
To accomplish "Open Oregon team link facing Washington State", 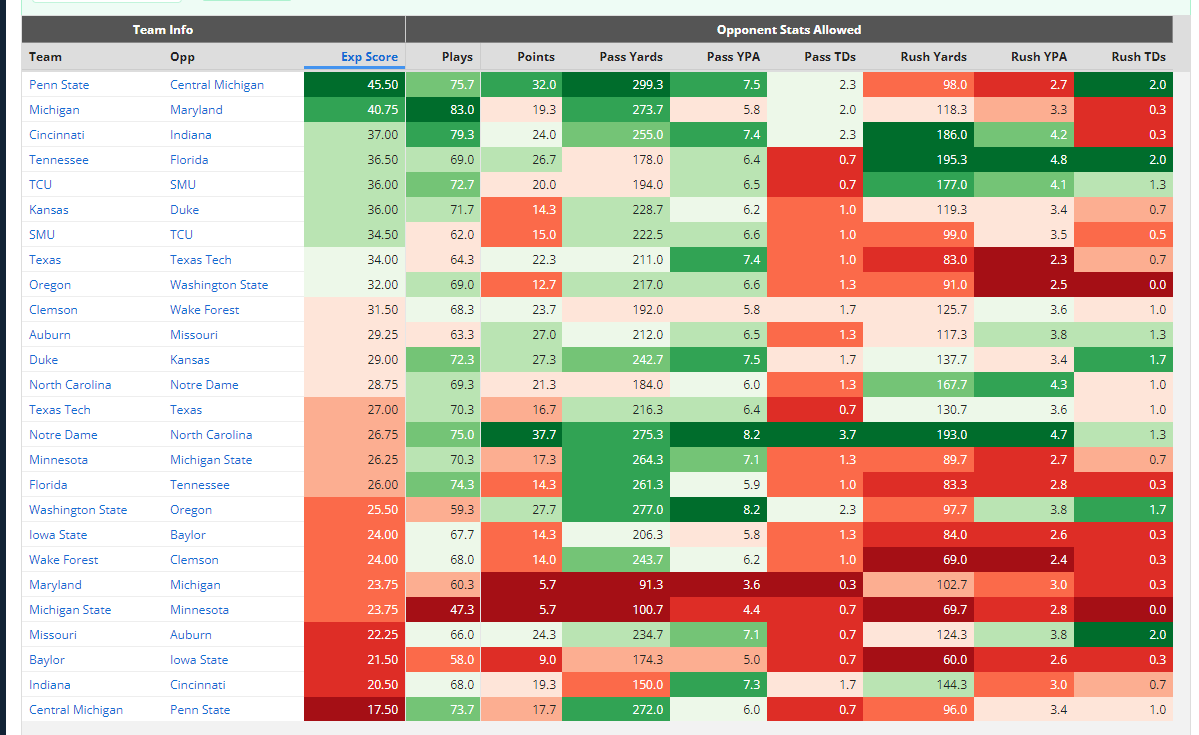I will tap(50, 285).
